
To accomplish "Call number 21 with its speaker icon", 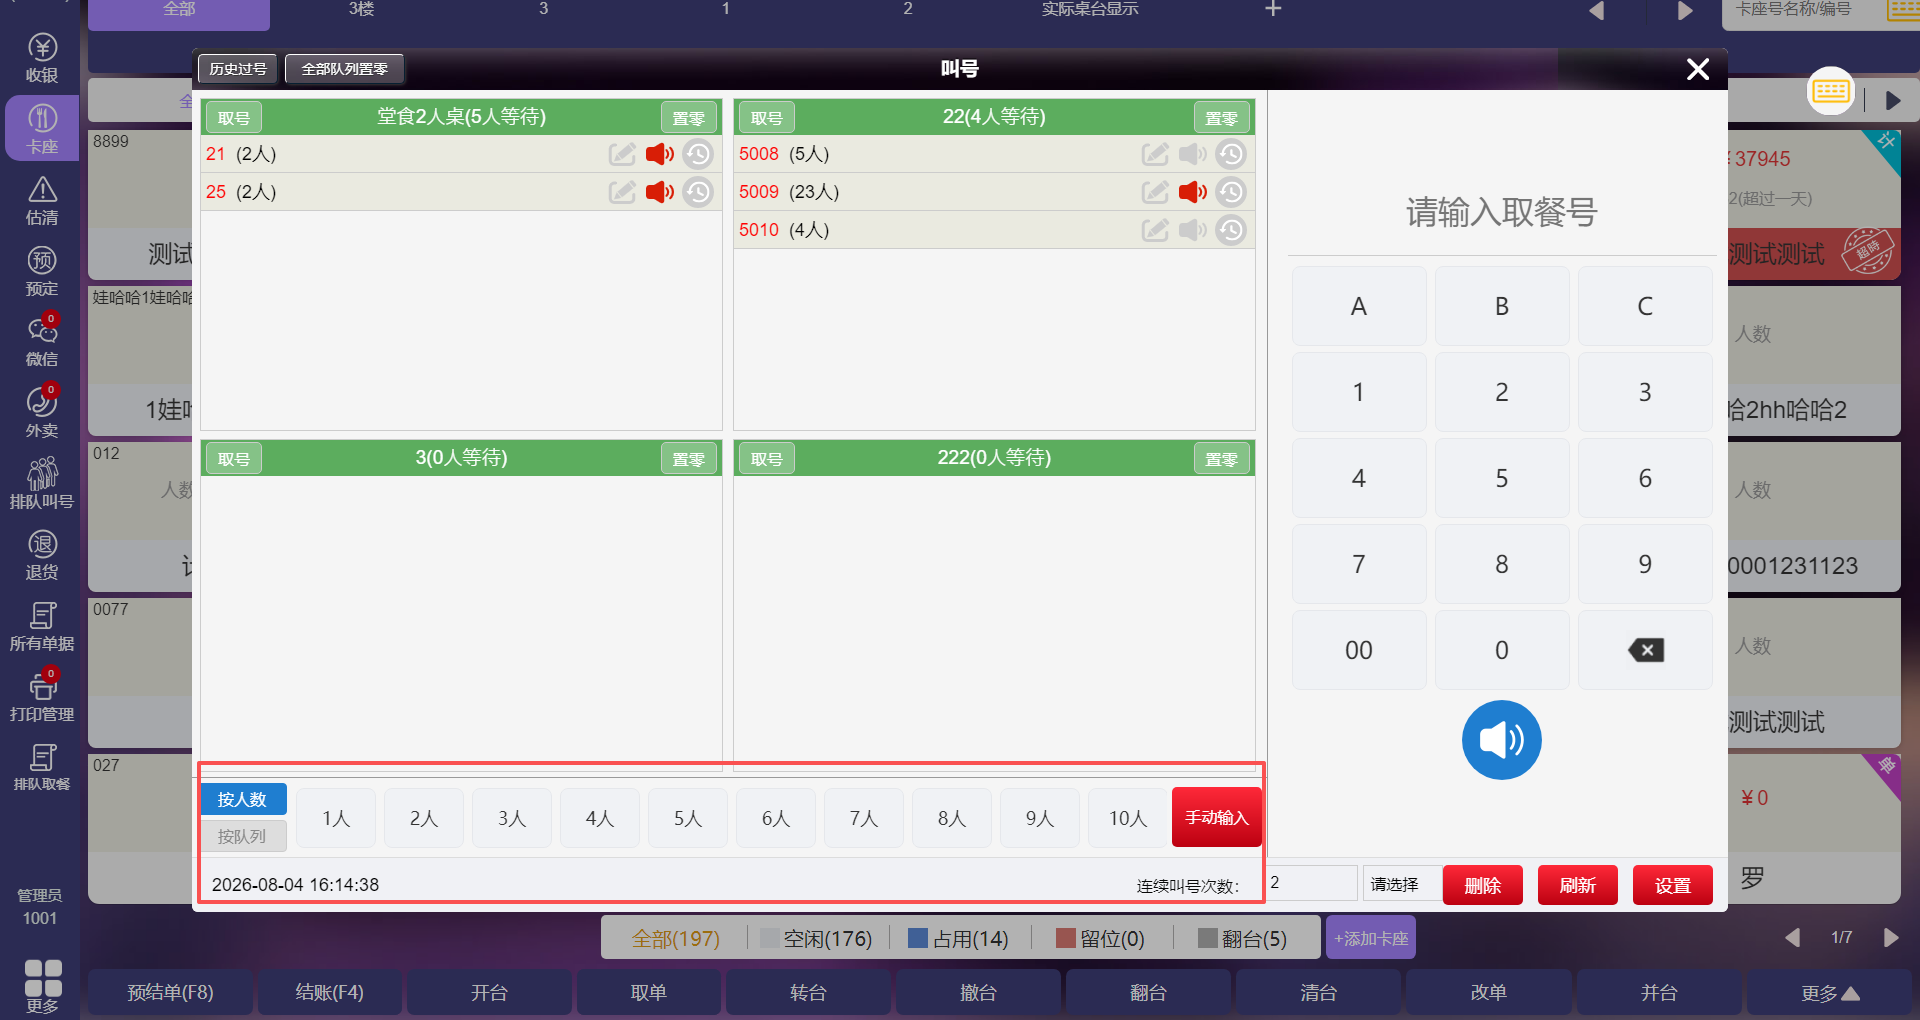I will 660,154.
